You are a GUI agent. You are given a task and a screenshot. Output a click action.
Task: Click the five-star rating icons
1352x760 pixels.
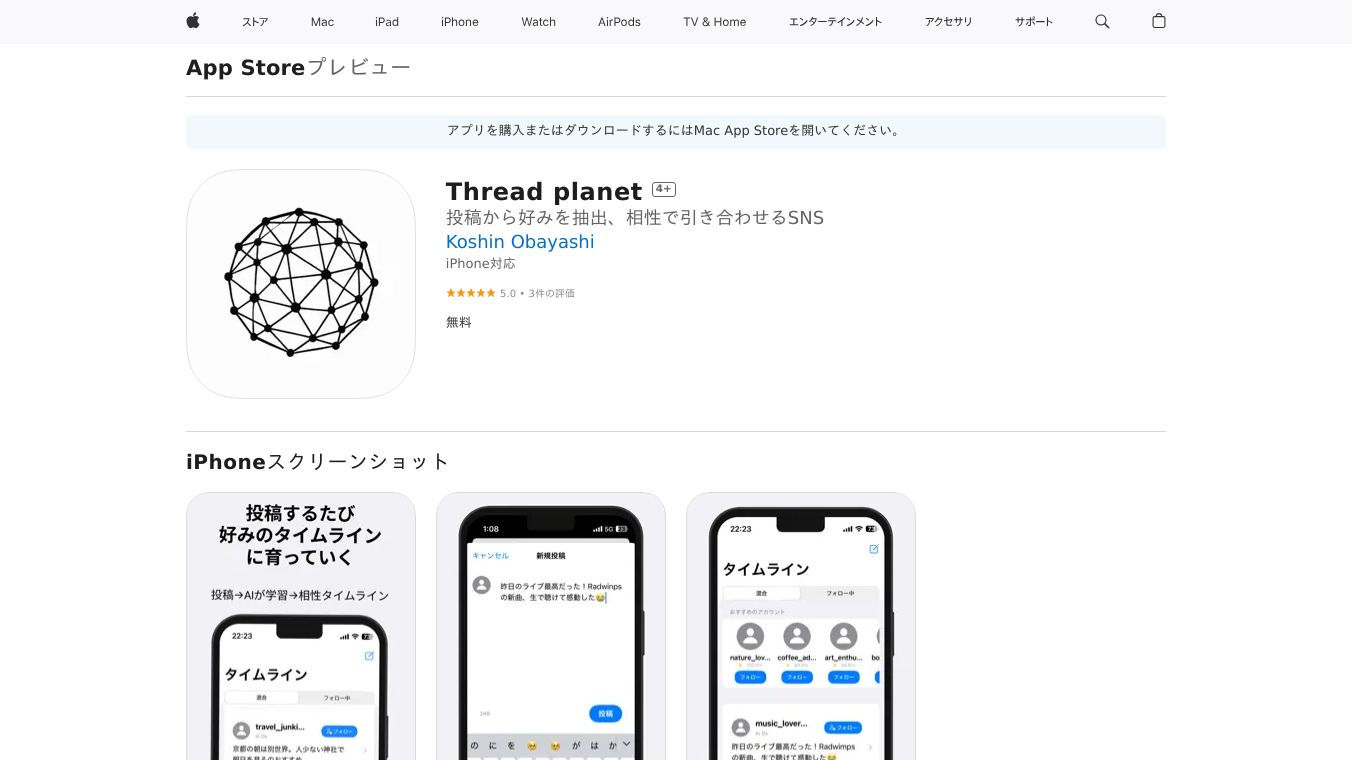coord(470,293)
